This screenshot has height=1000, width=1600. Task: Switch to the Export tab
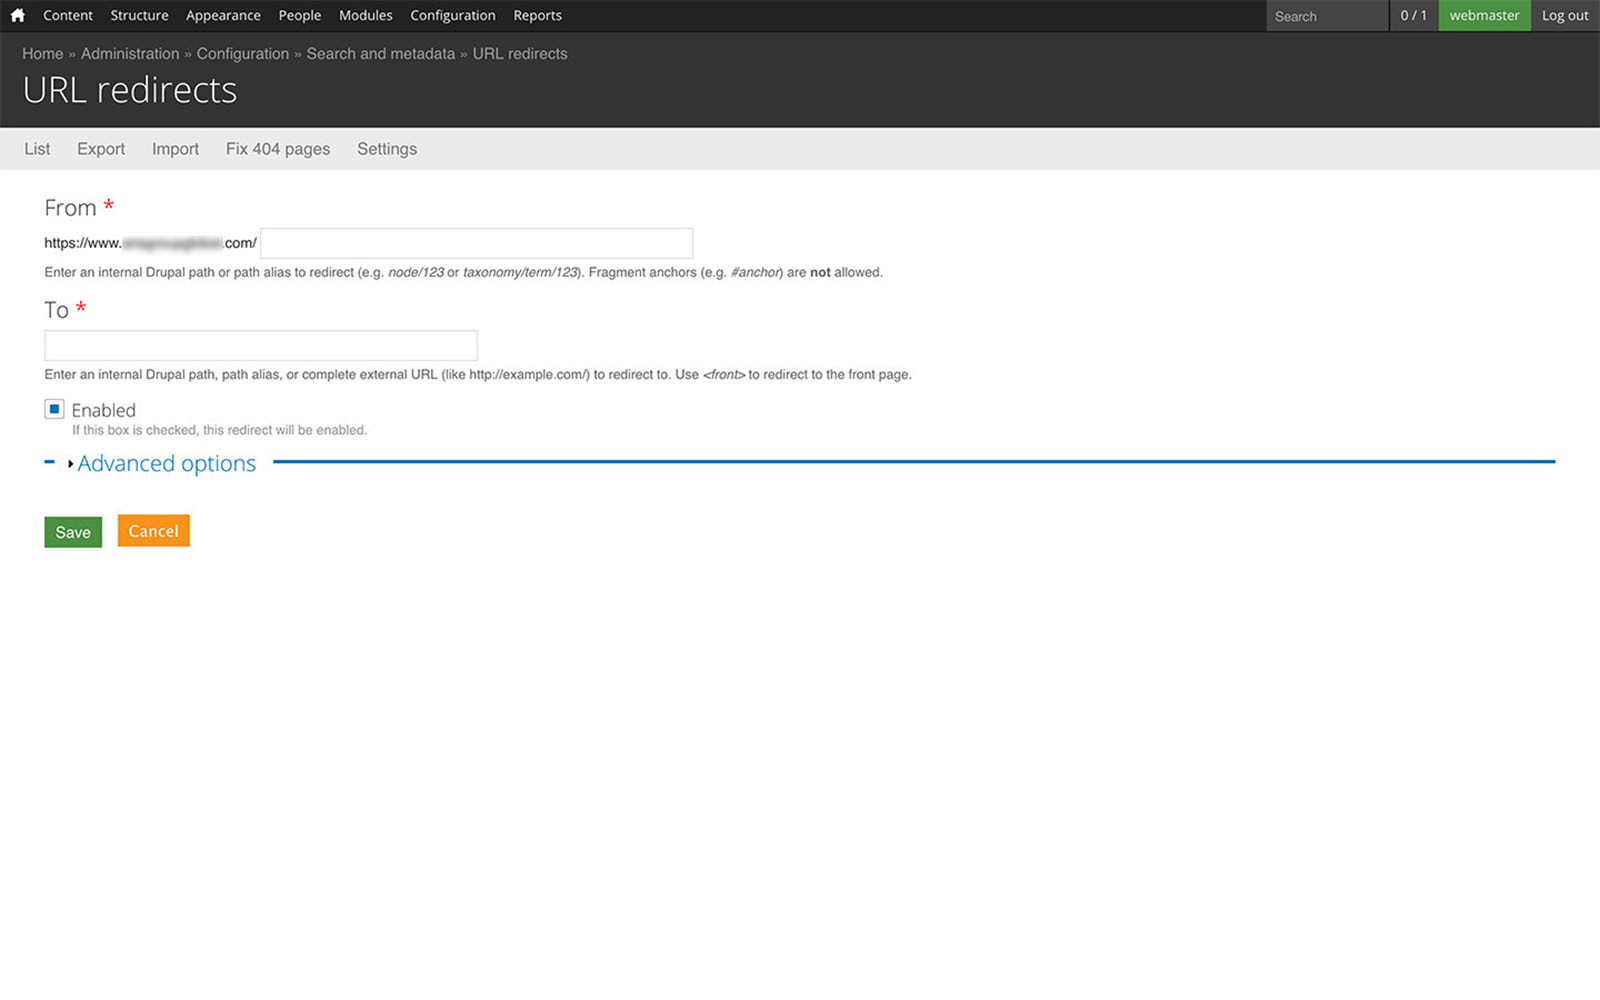point(101,149)
